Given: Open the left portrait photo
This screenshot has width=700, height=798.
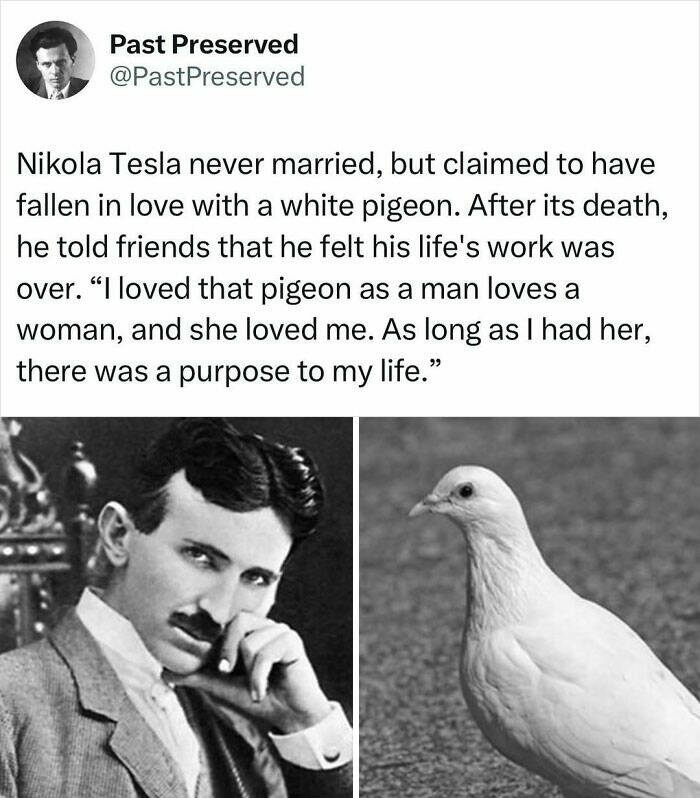Looking at the screenshot, I should (x=176, y=607).
